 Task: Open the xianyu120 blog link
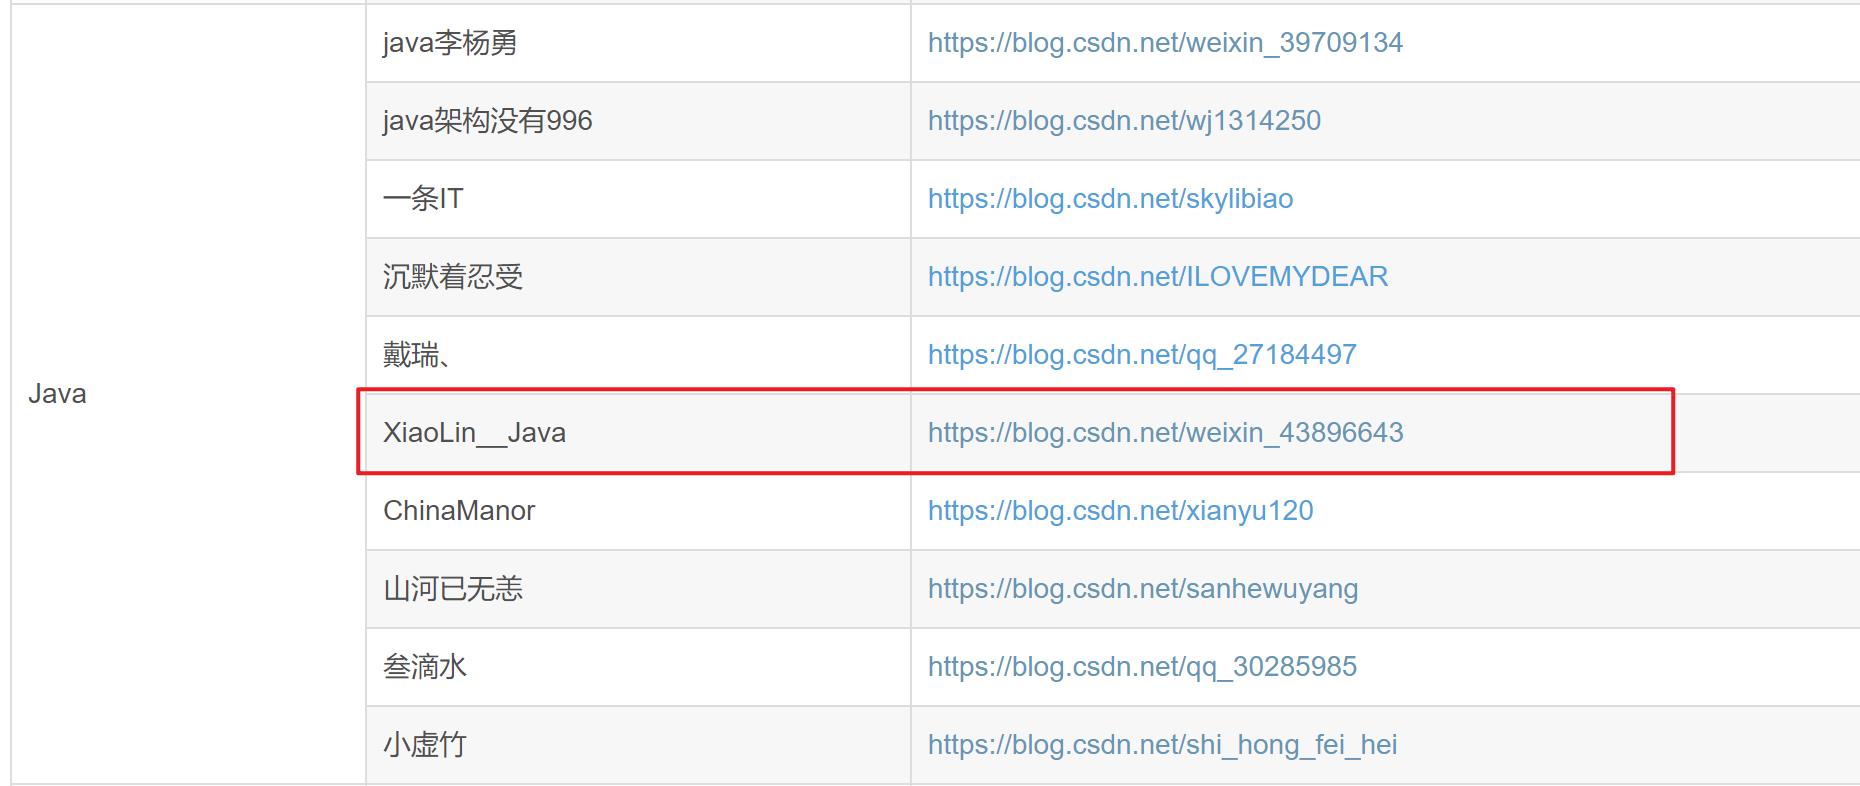click(1121, 511)
